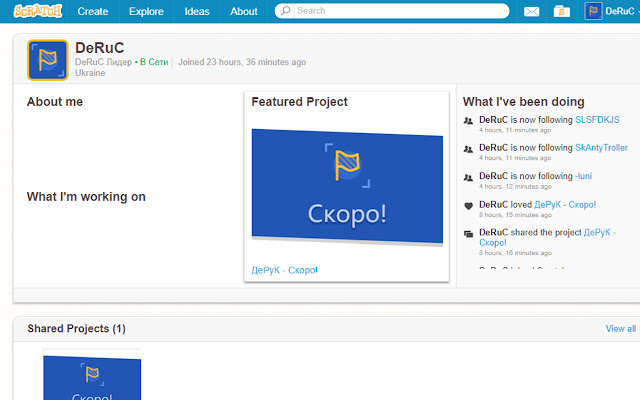The width and height of the screenshot is (640, 400).
Task: Go to the Ideas page
Action: (x=197, y=11)
